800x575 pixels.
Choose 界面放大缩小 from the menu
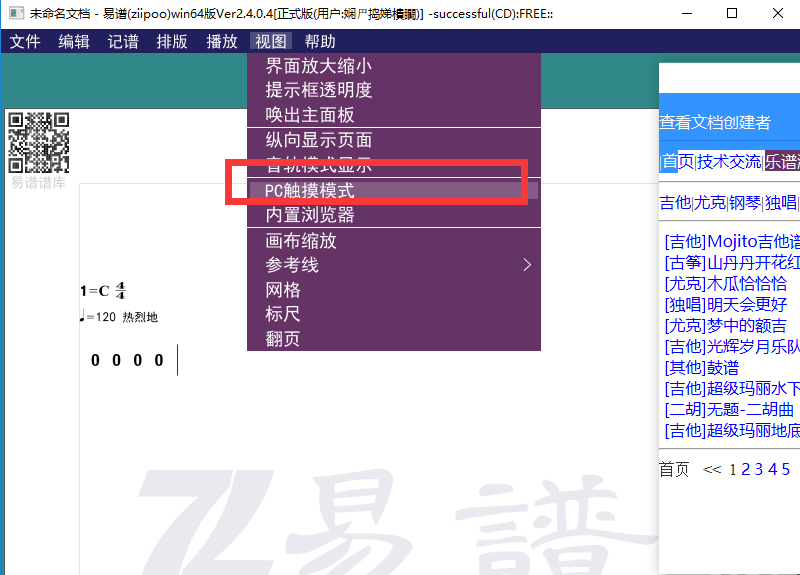(393, 66)
